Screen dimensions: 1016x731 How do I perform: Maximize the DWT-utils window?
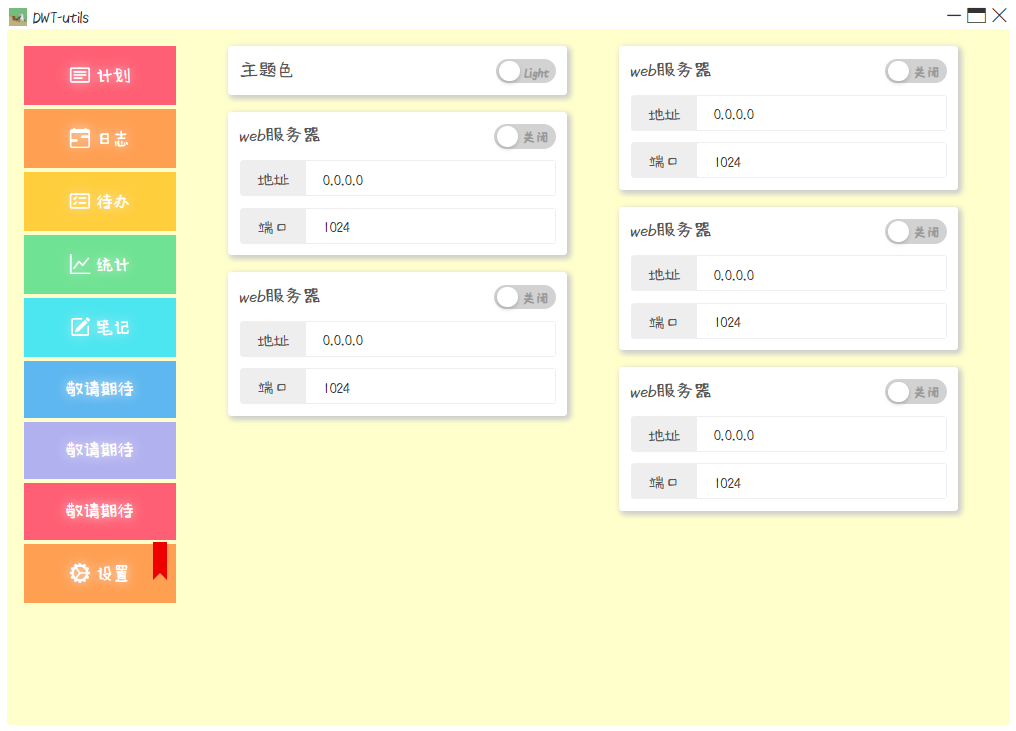(976, 15)
